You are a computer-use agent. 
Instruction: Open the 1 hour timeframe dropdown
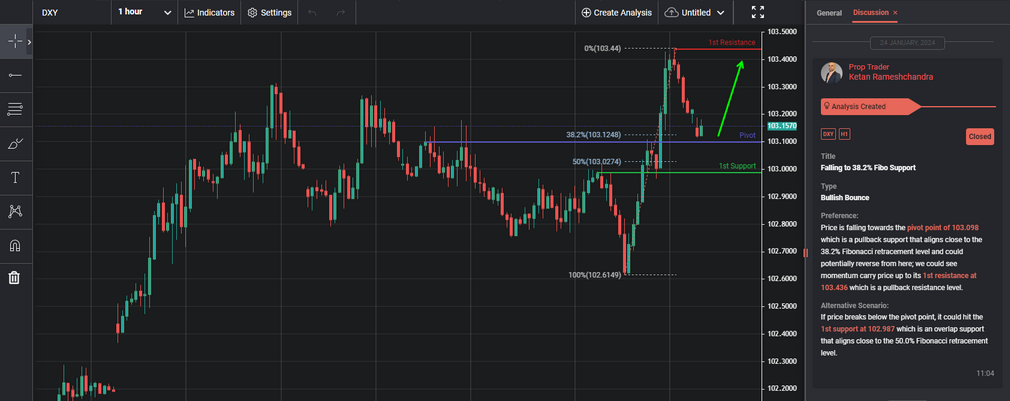pyautogui.click(x=144, y=12)
